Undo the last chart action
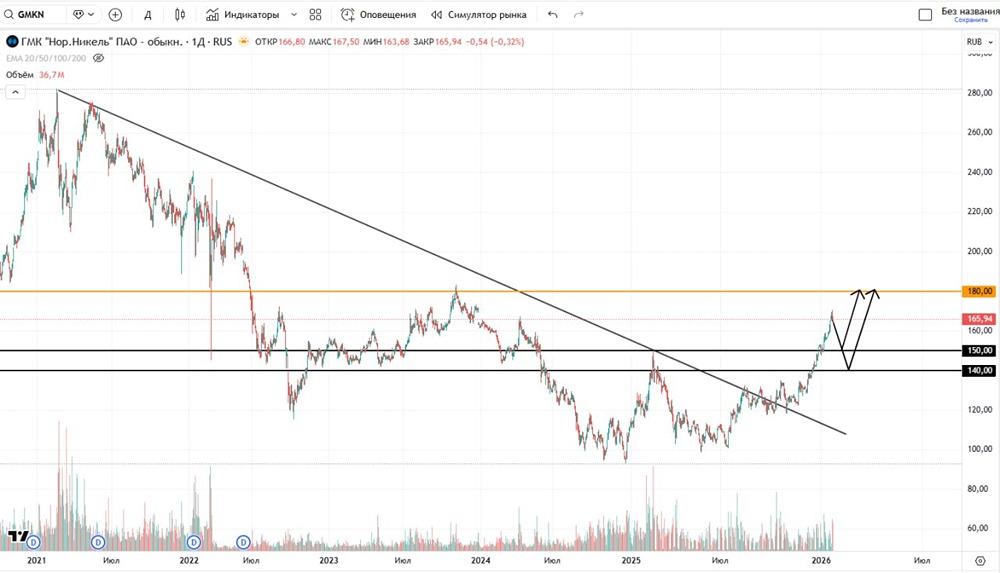This screenshot has width=1000, height=573. tap(552, 14)
